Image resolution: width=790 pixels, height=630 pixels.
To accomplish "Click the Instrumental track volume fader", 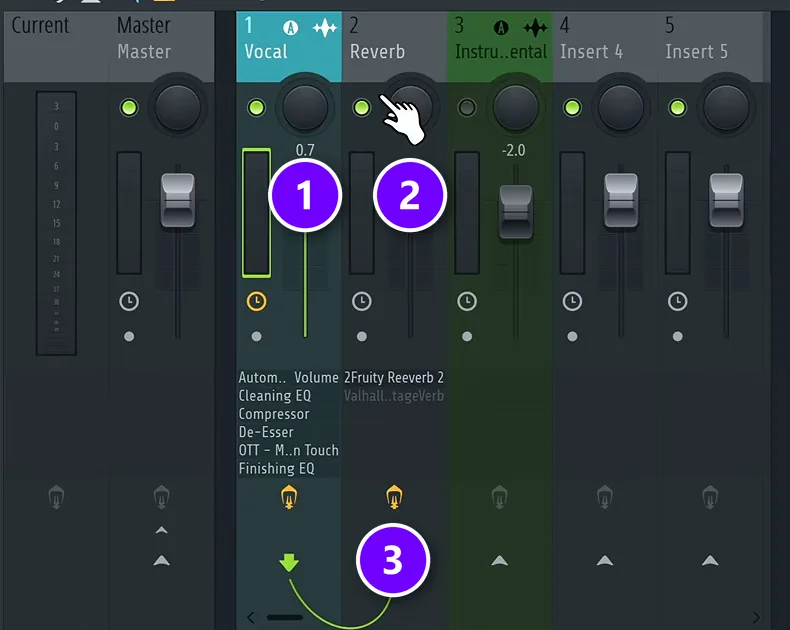I will click(516, 212).
